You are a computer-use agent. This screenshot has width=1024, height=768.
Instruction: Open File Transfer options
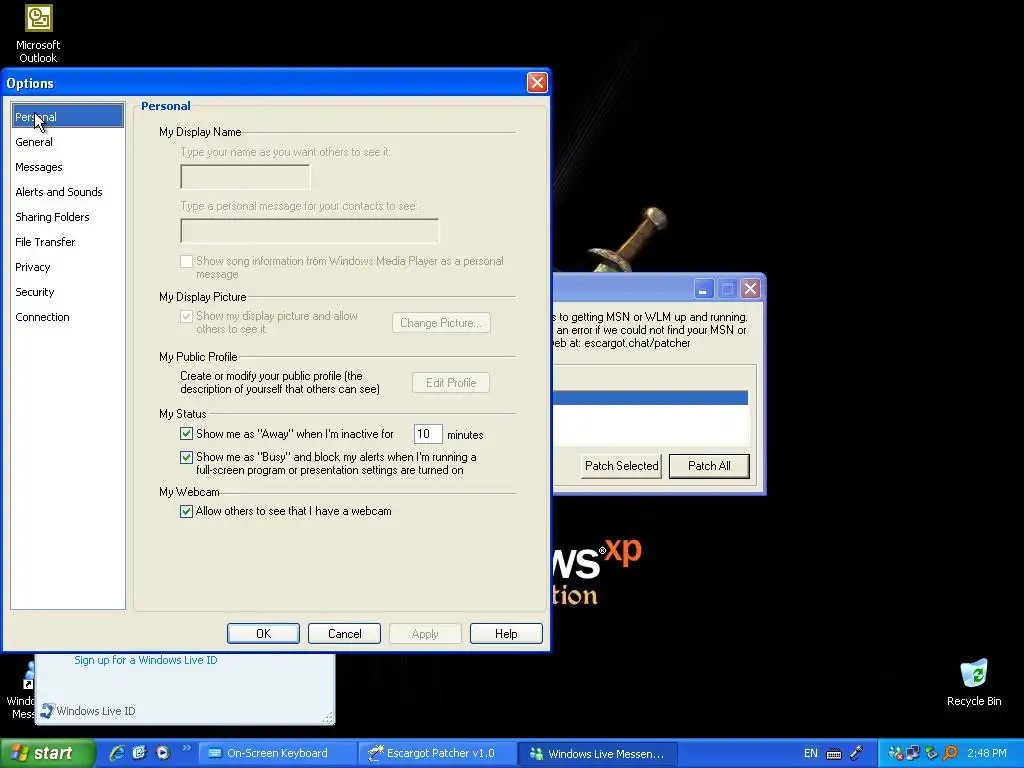68,242
